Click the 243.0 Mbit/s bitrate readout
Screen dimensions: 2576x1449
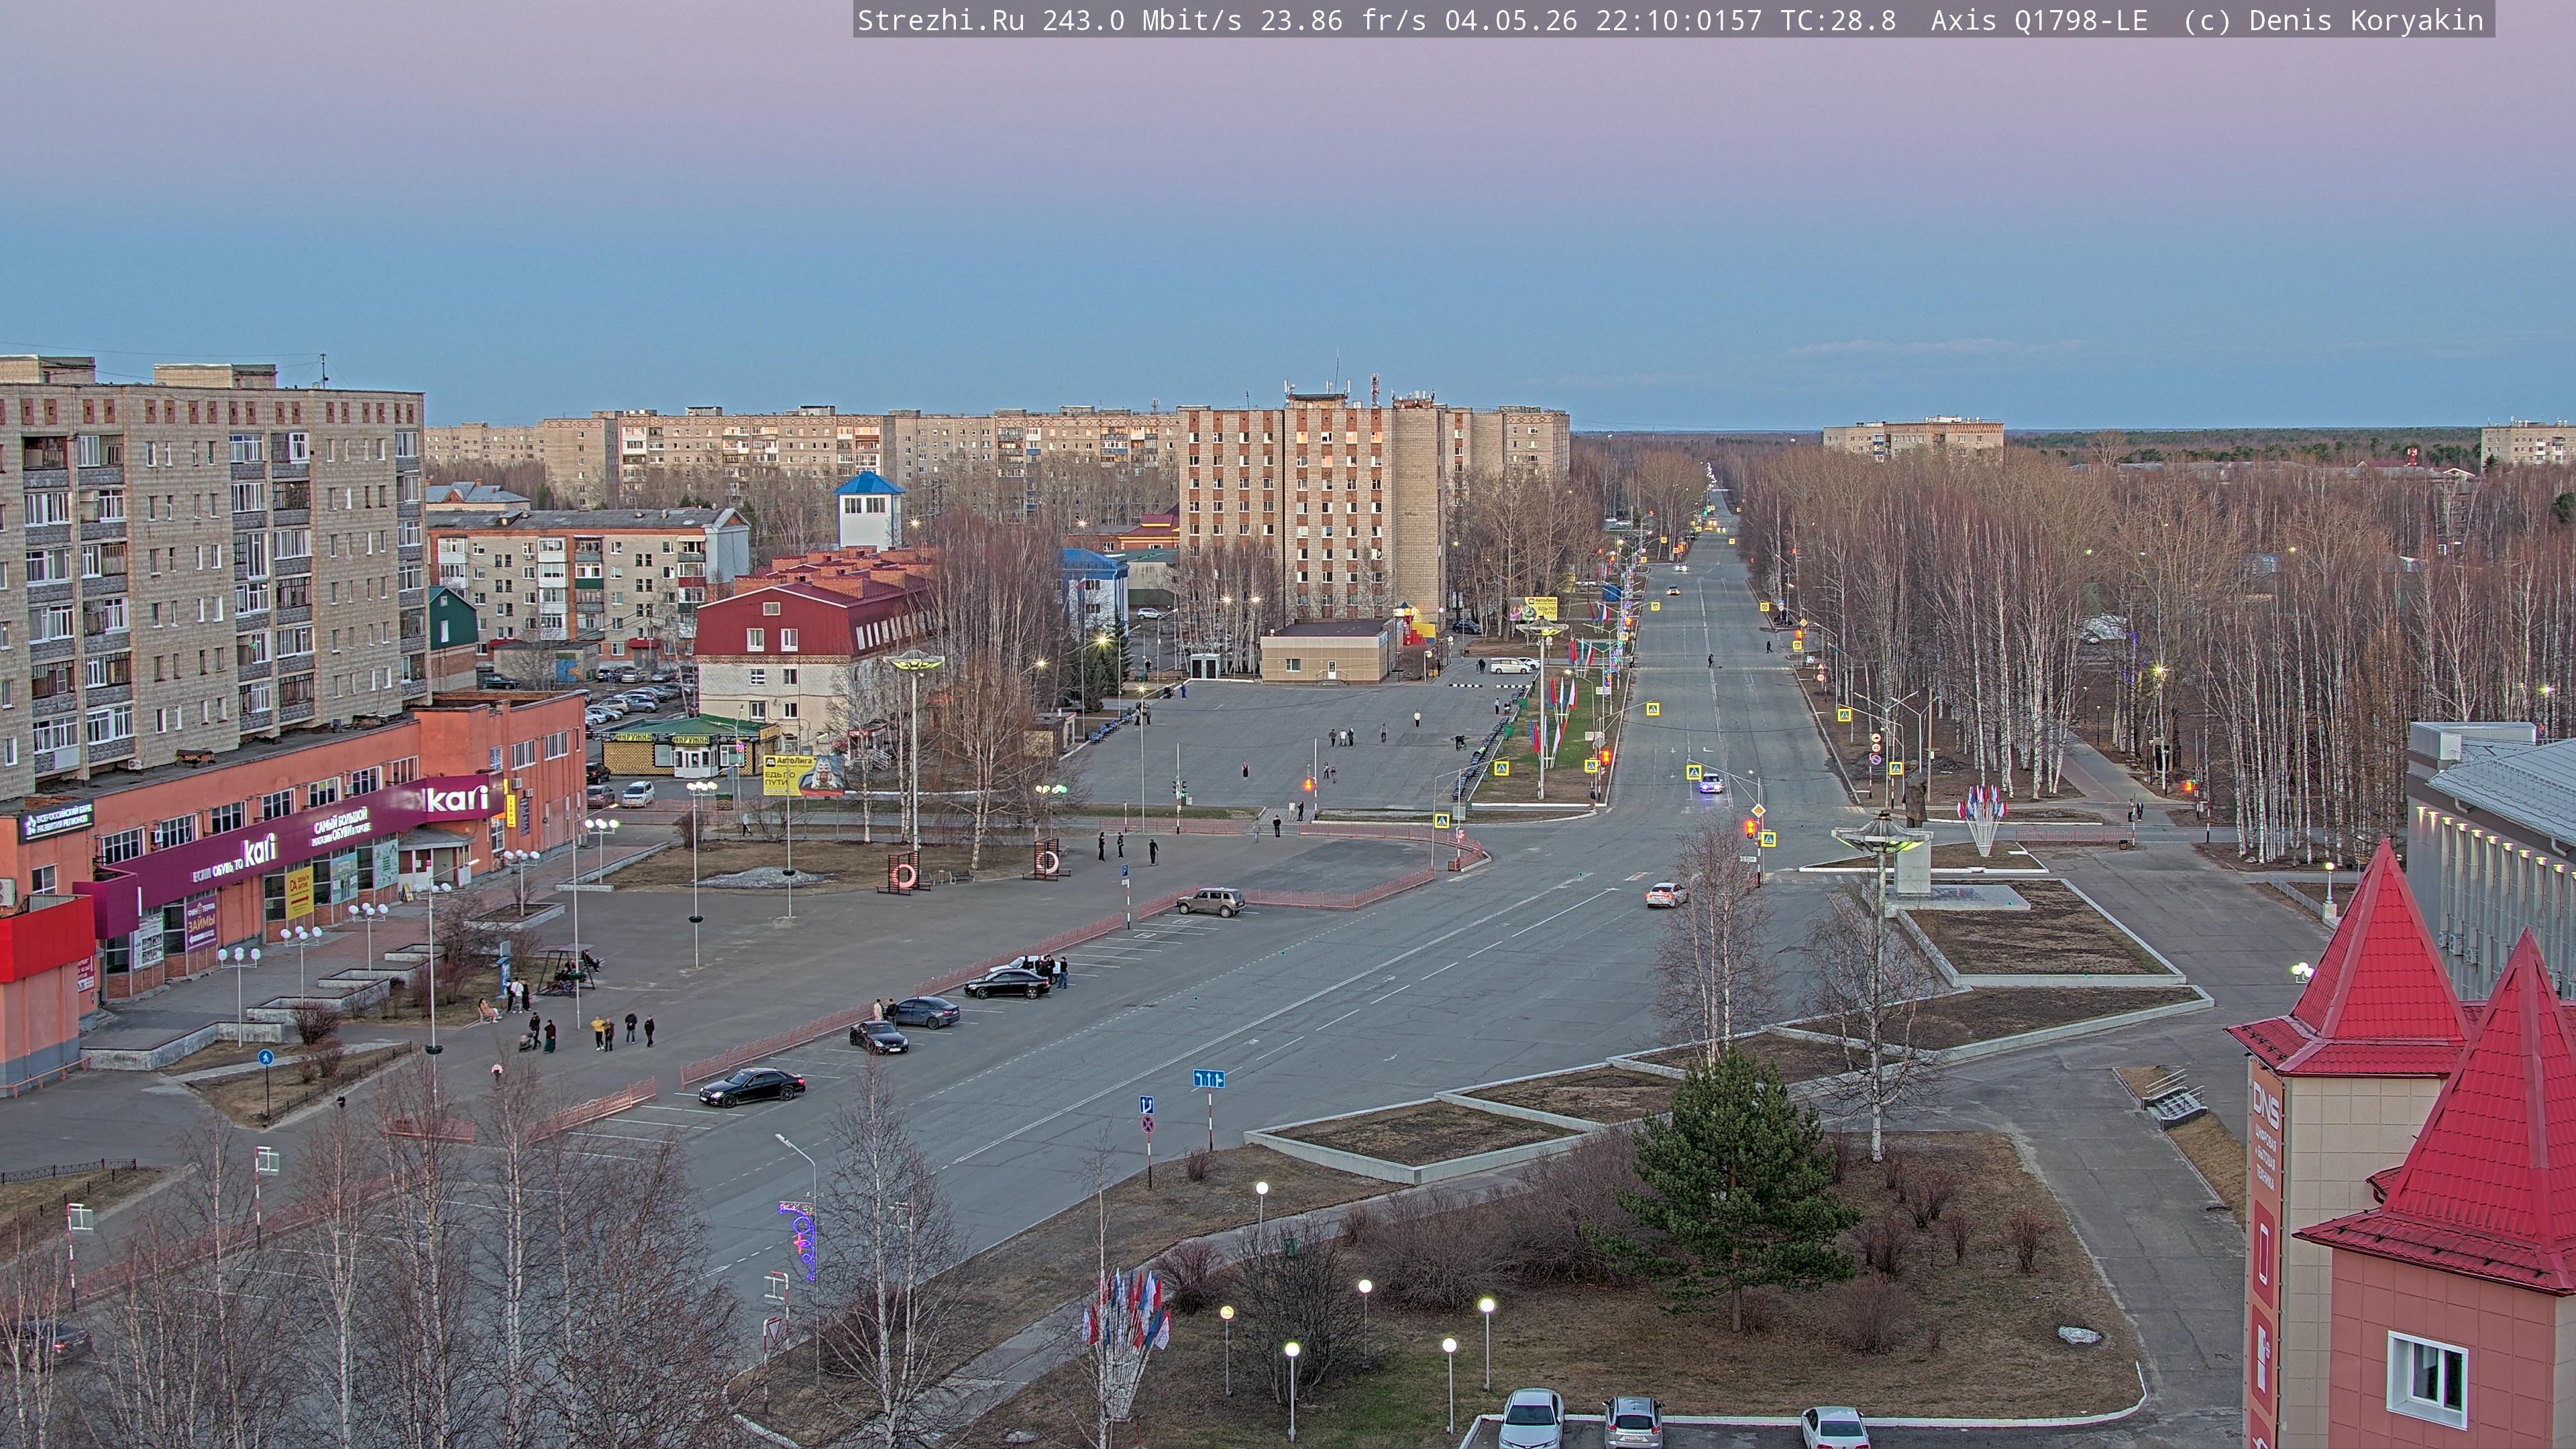pyautogui.click(x=1141, y=20)
